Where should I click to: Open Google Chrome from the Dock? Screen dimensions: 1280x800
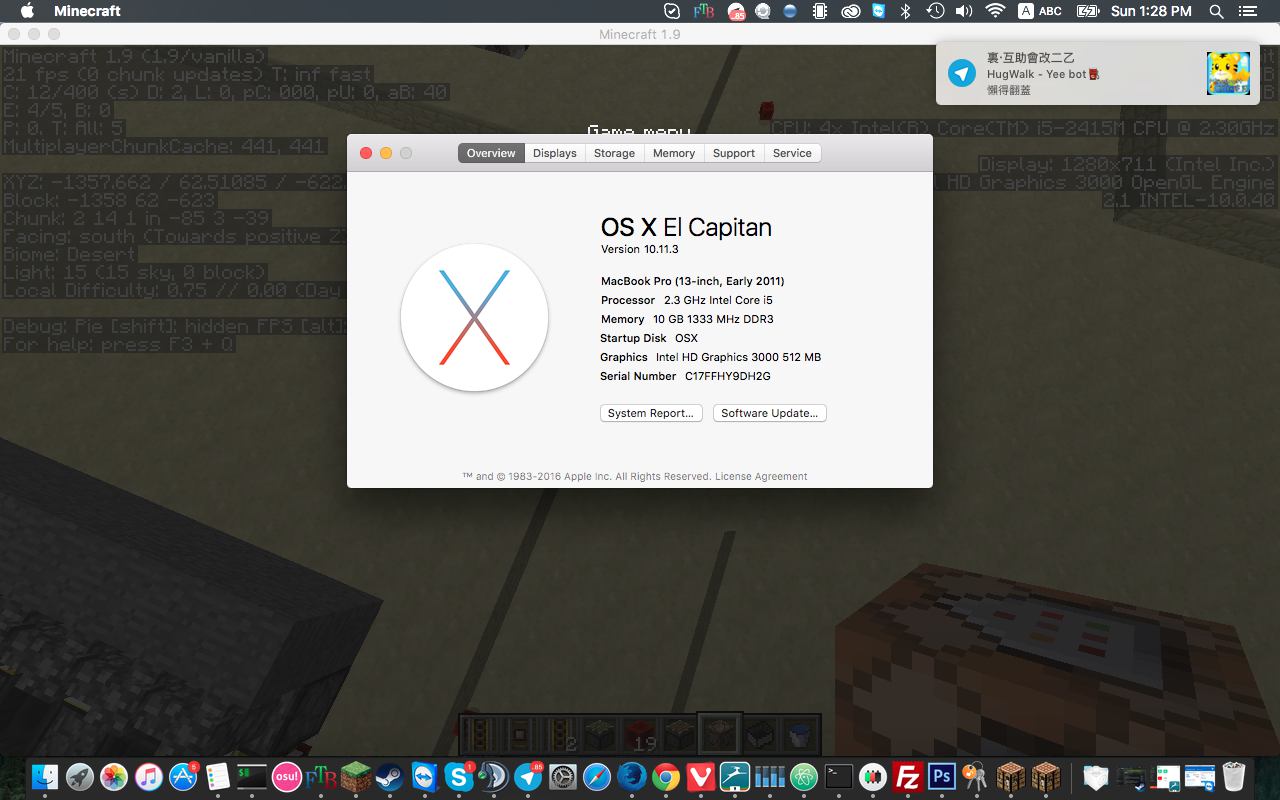(x=666, y=776)
